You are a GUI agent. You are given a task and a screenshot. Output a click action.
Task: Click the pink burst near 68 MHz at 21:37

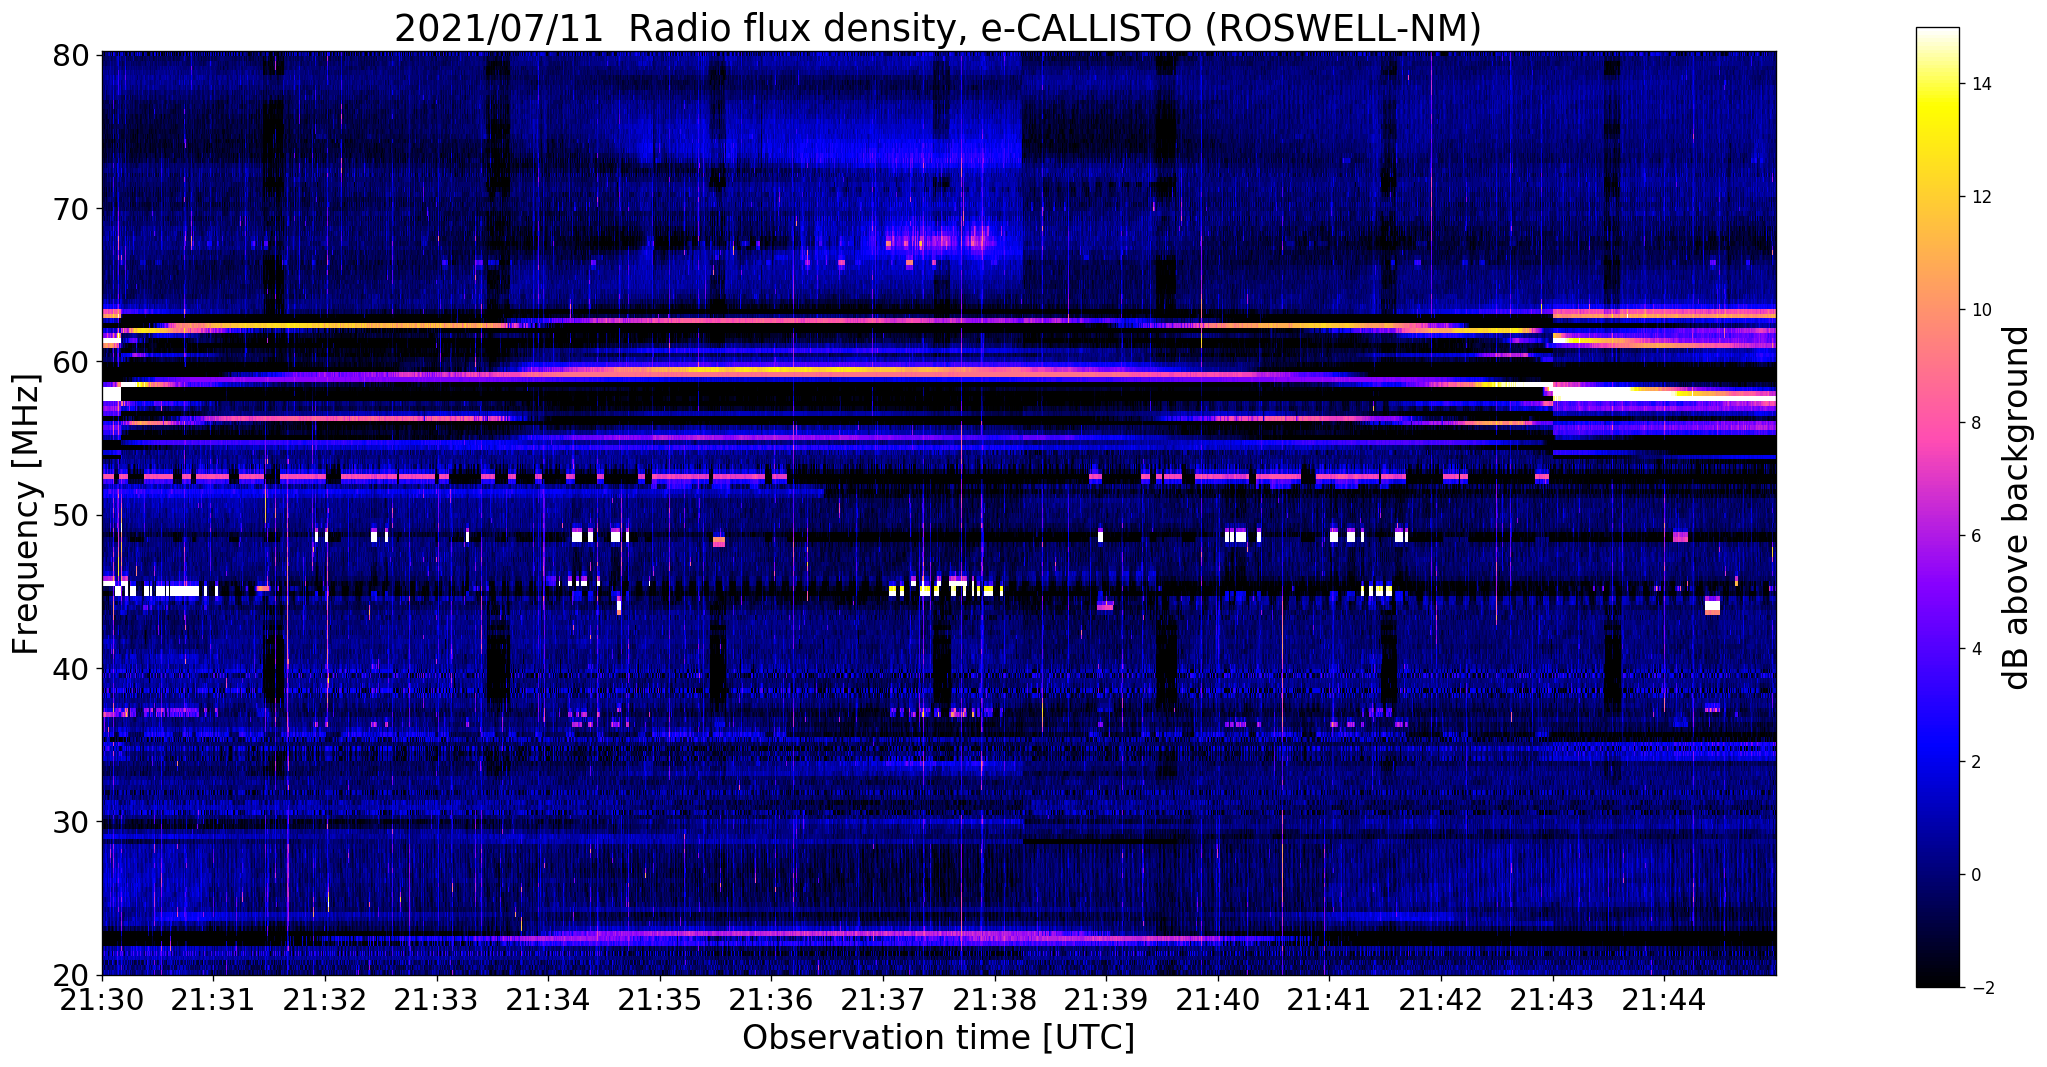point(940,240)
